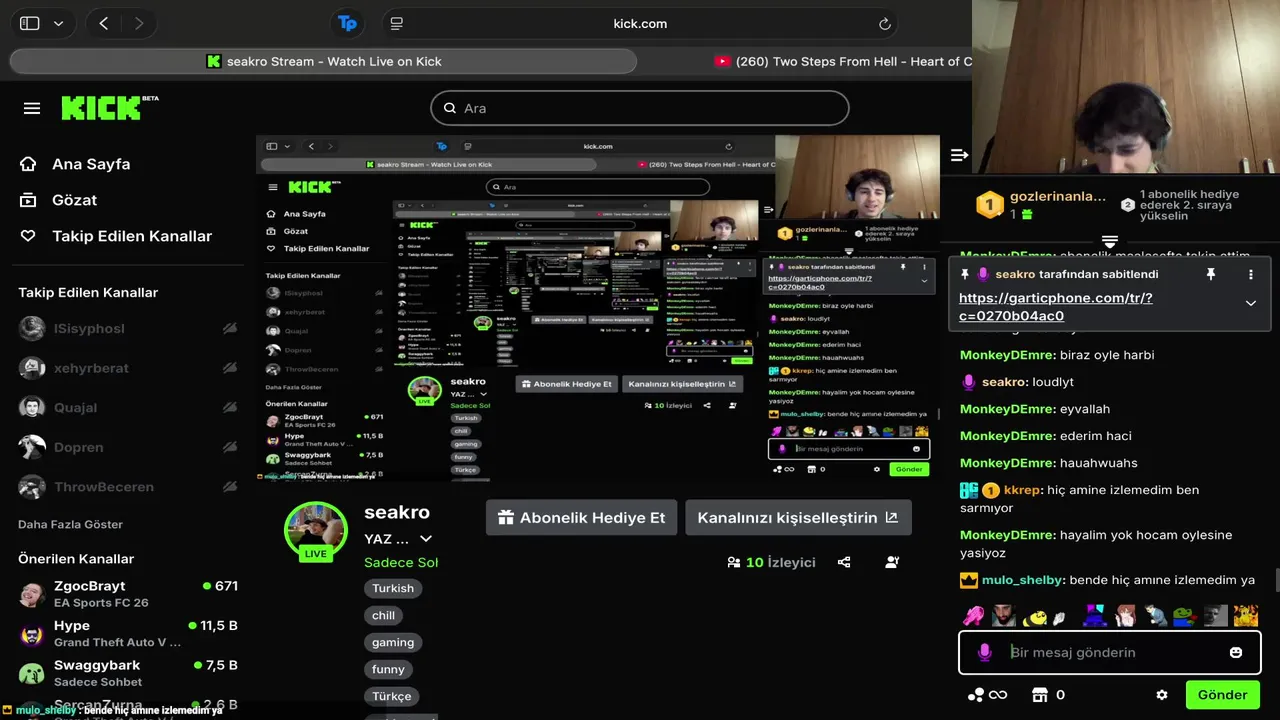This screenshot has width=1280, height=720.
Task: Click the Ana Sayfa home icon
Action: pyautogui.click(x=29, y=164)
